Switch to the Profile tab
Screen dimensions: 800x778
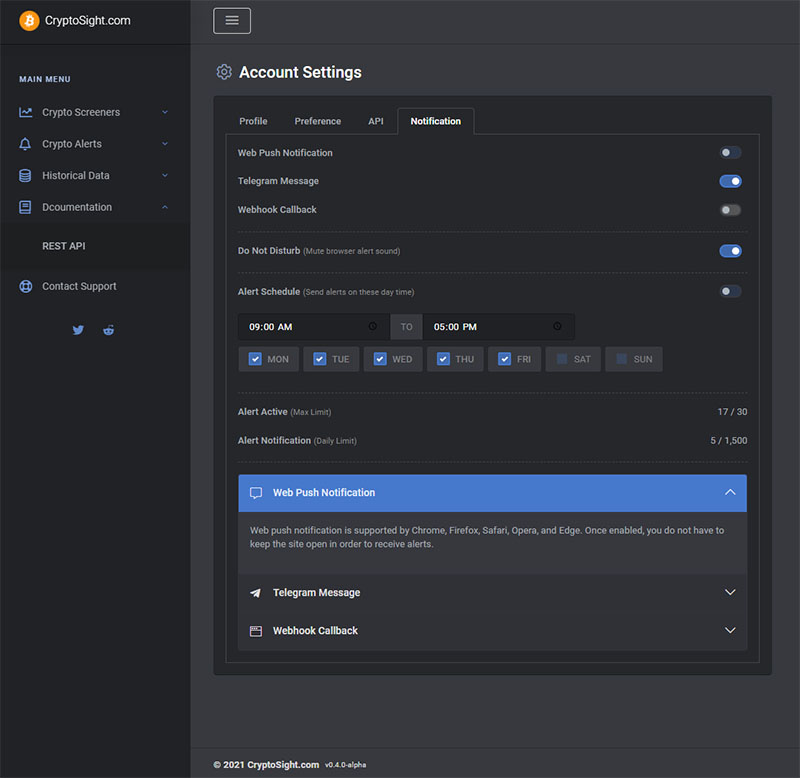coord(253,121)
